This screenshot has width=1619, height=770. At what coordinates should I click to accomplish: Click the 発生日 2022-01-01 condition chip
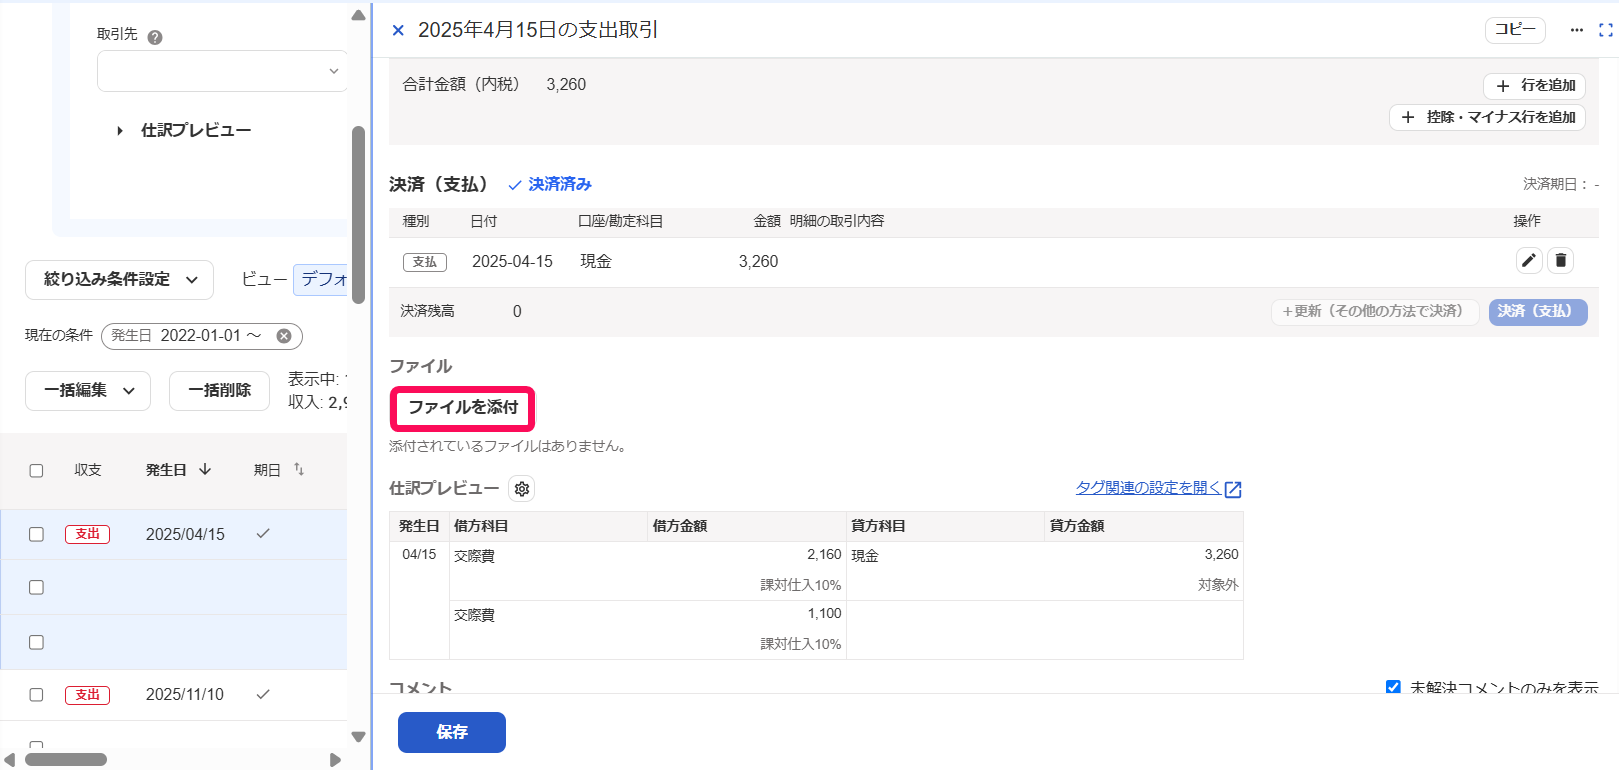pyautogui.click(x=202, y=336)
